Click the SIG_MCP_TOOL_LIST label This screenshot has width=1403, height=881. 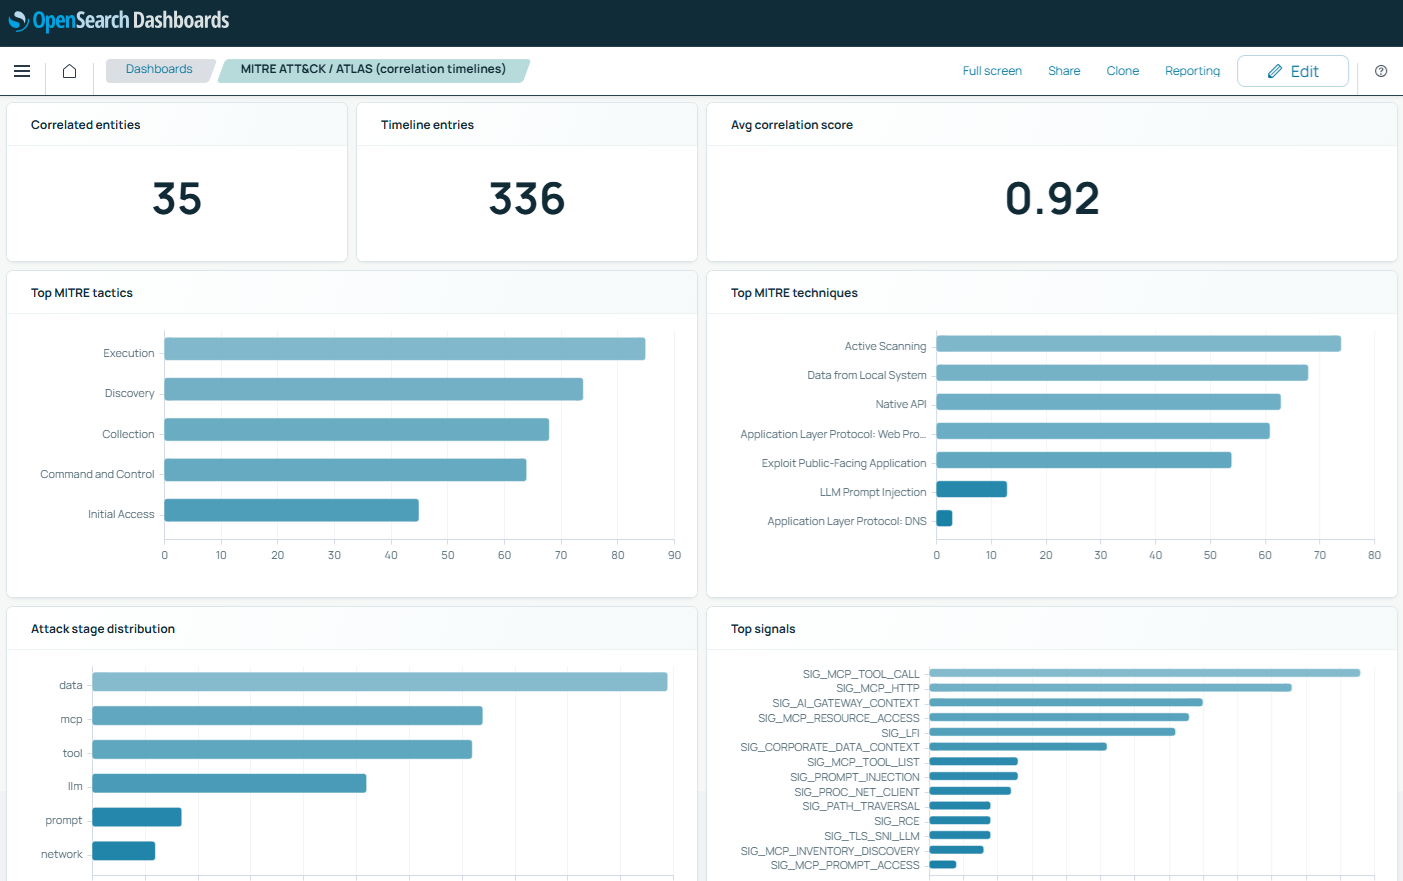(863, 762)
